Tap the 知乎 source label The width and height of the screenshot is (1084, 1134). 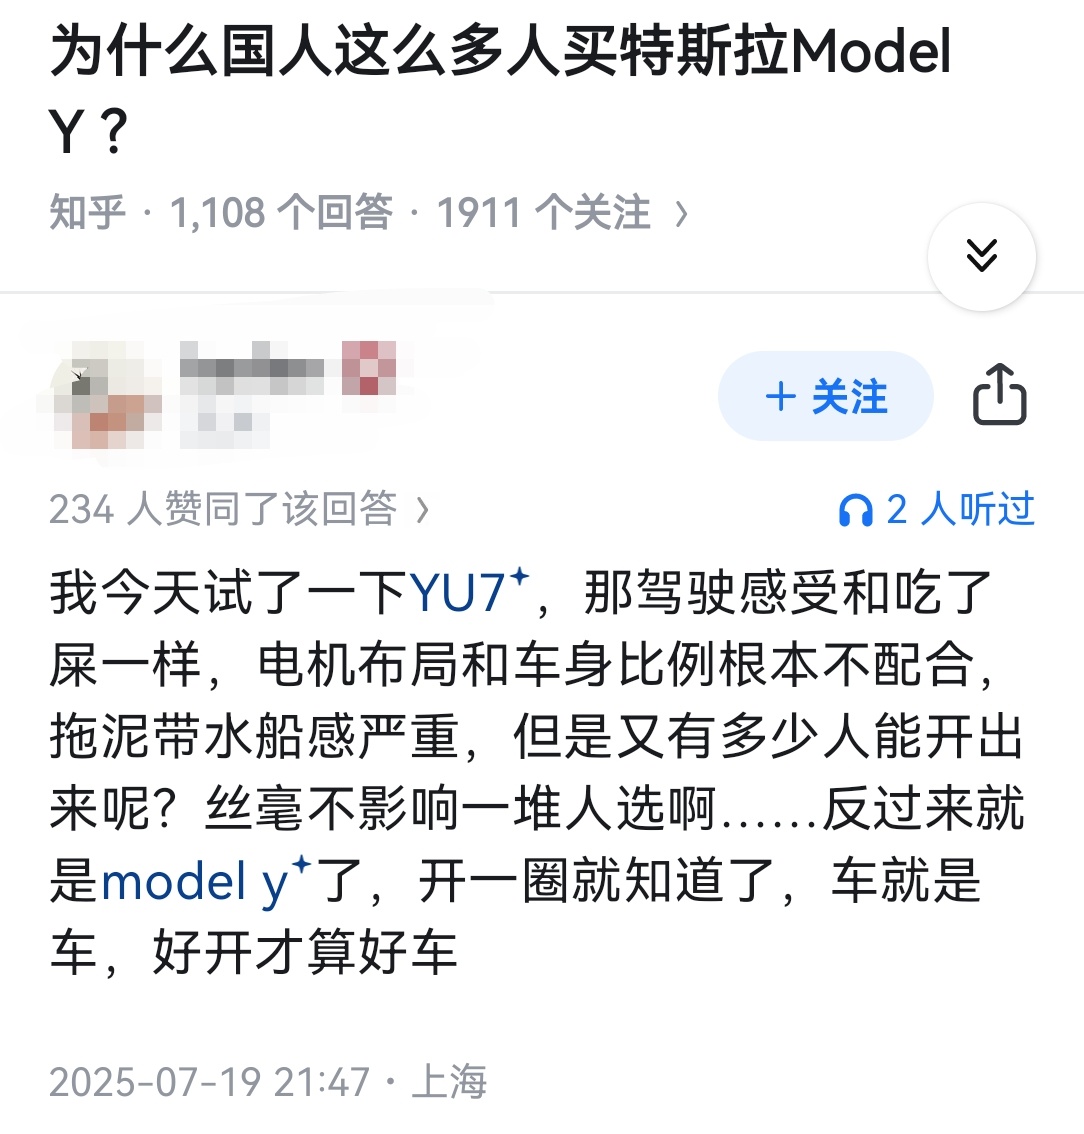point(88,213)
